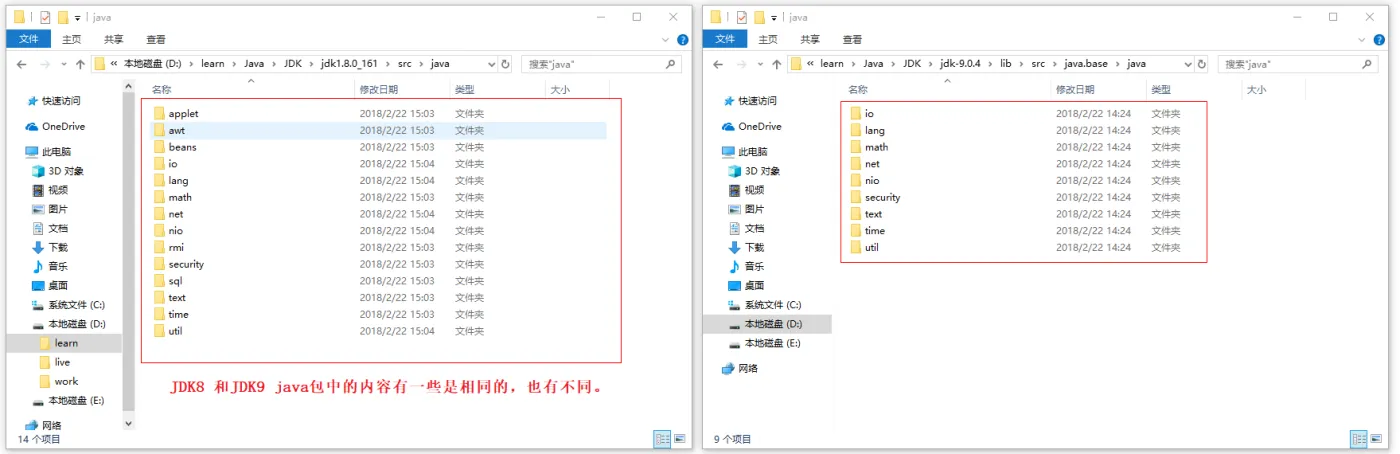
Task: Open 查看 tab in the right window
Action: point(853,40)
